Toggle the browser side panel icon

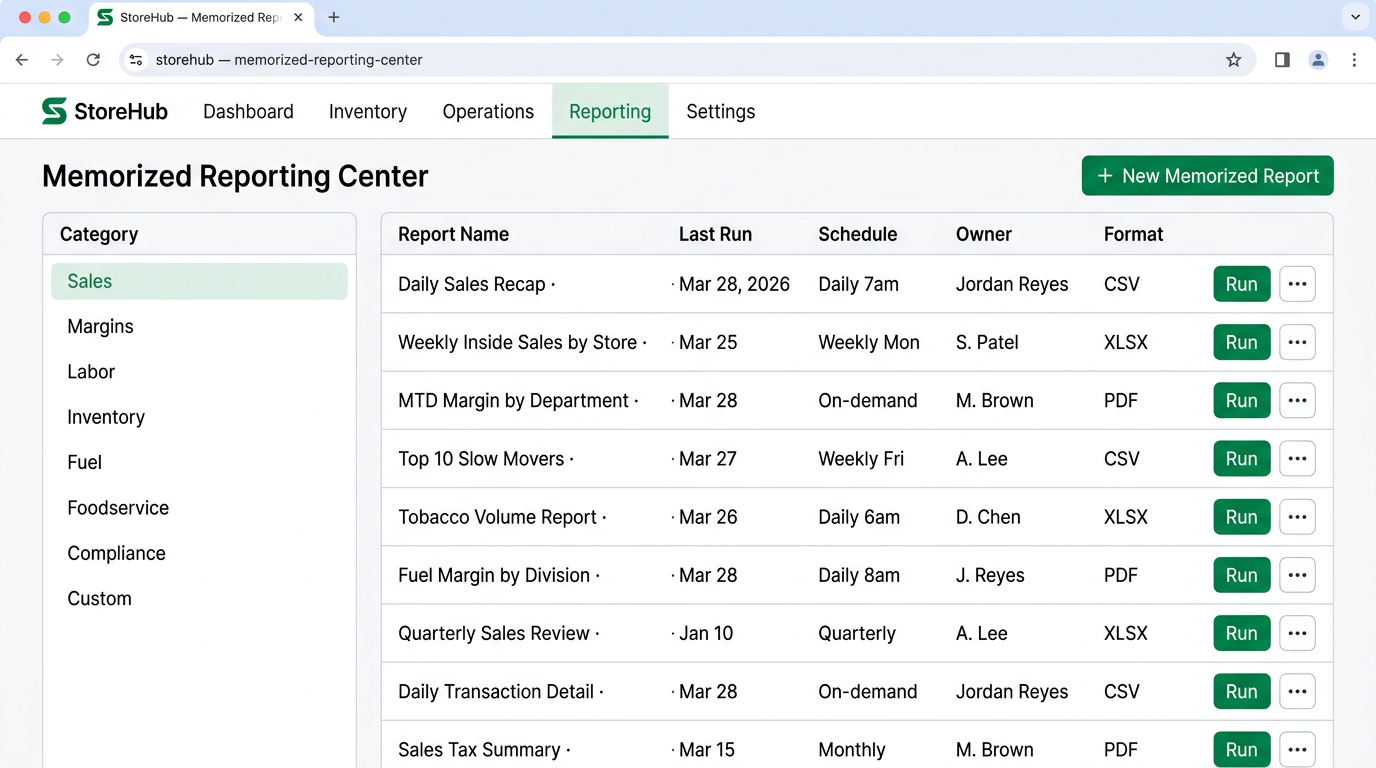click(x=1282, y=60)
